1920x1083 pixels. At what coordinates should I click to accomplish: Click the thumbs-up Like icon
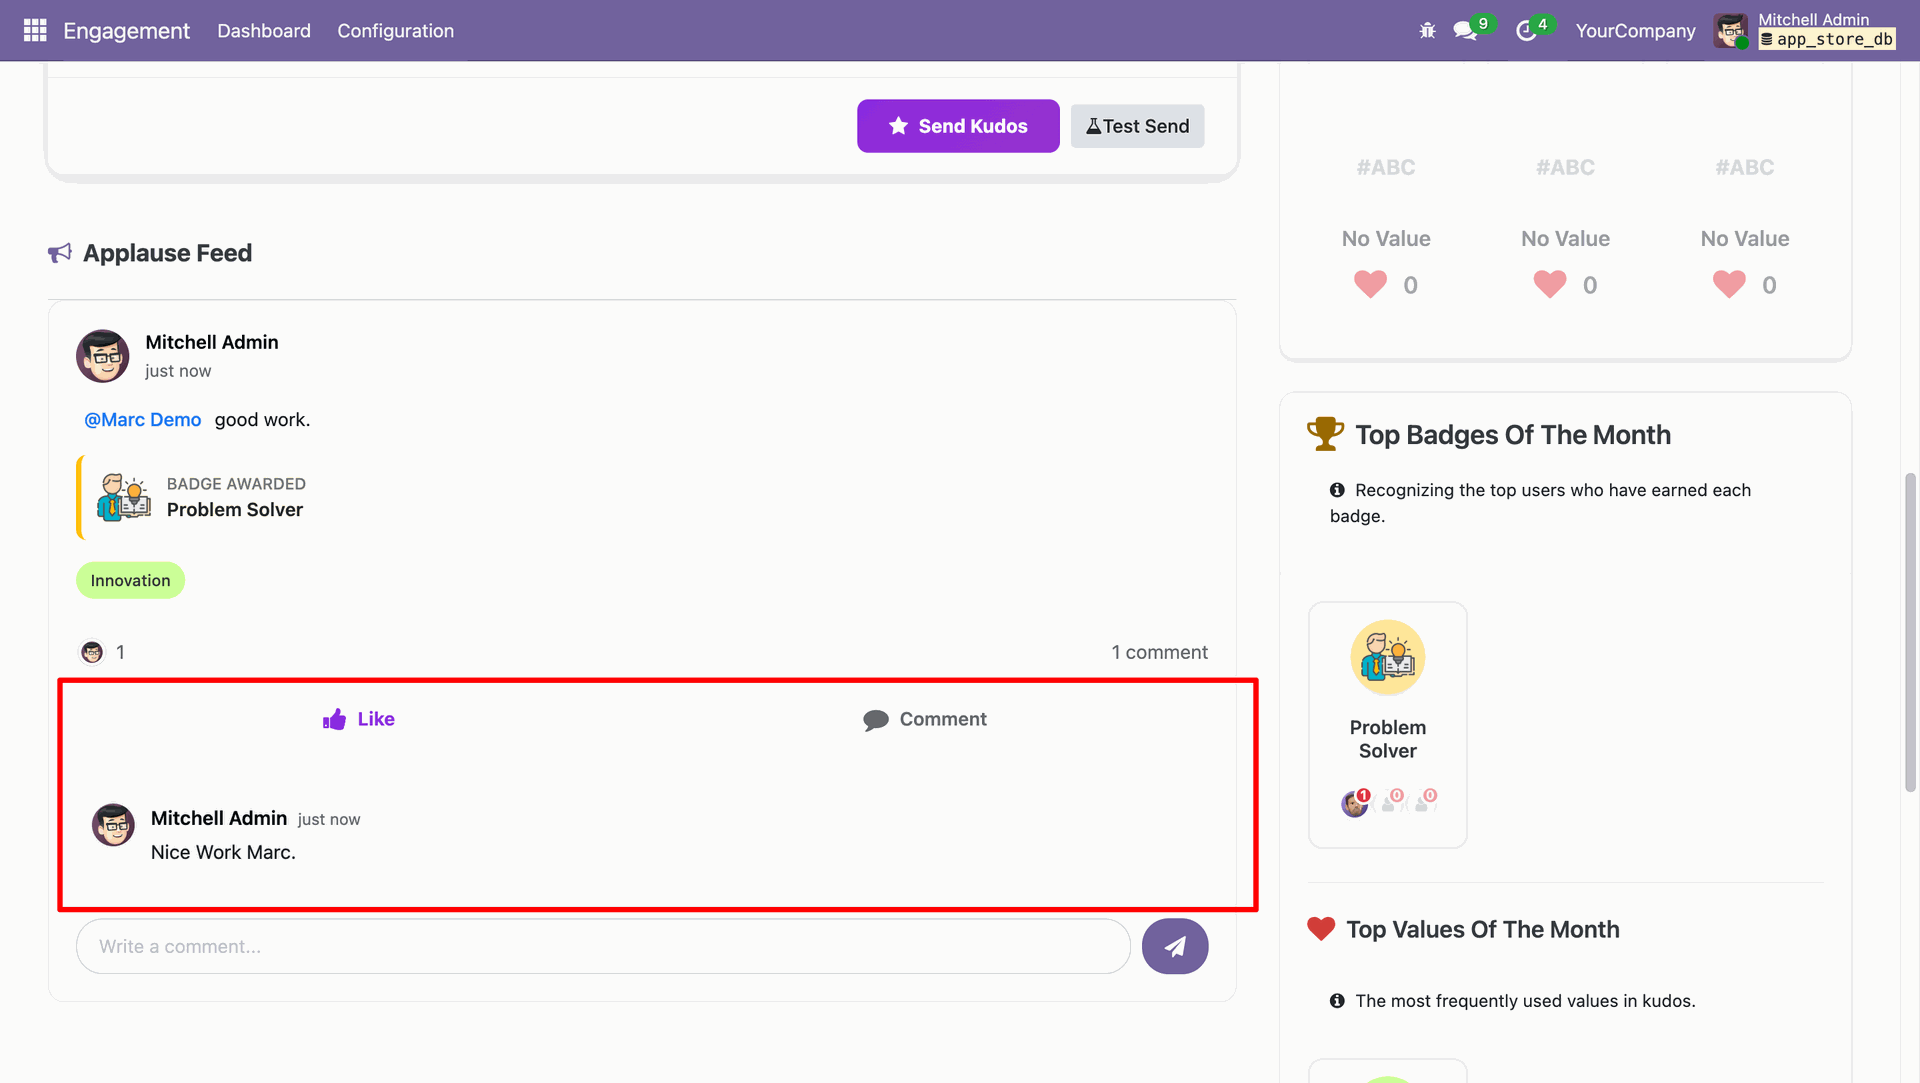(334, 719)
